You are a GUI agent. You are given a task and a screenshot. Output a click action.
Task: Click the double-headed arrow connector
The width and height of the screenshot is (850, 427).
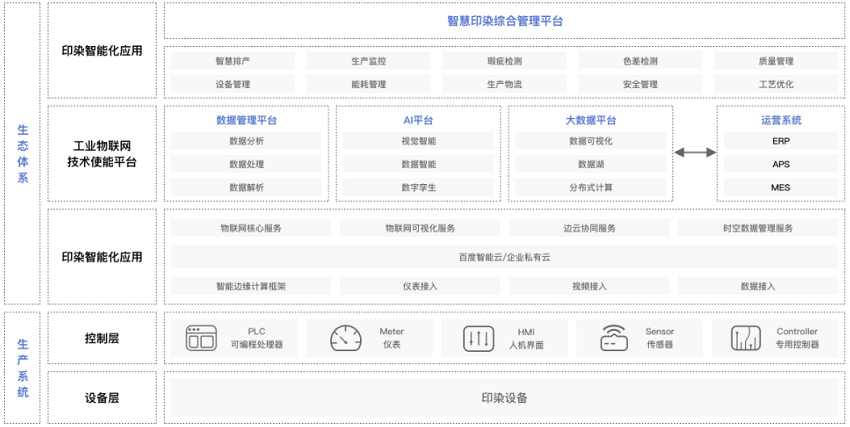(x=695, y=152)
